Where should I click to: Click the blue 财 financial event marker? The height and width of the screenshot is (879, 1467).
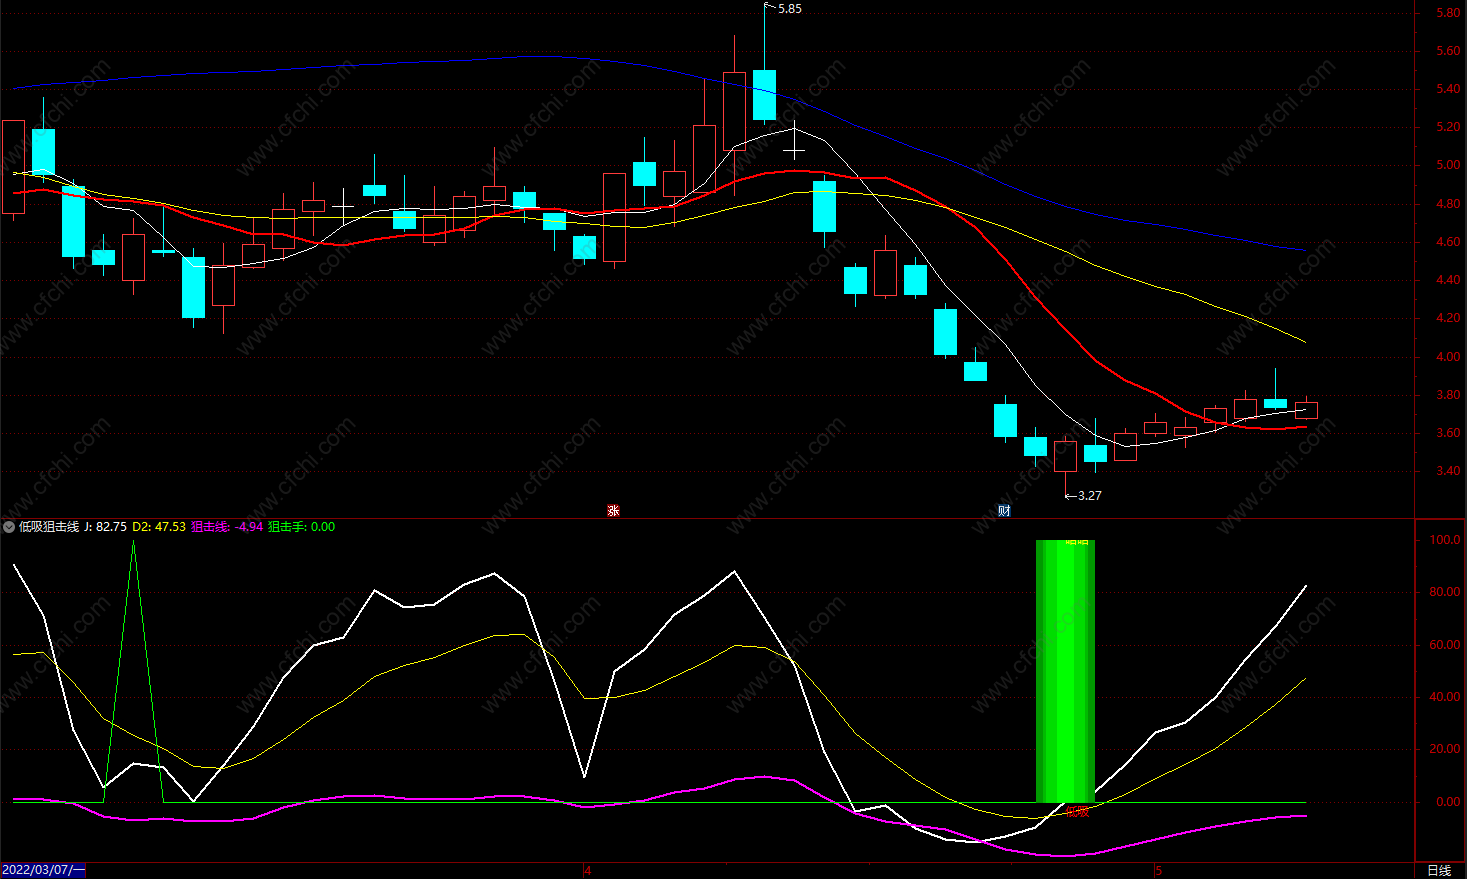tap(1004, 511)
